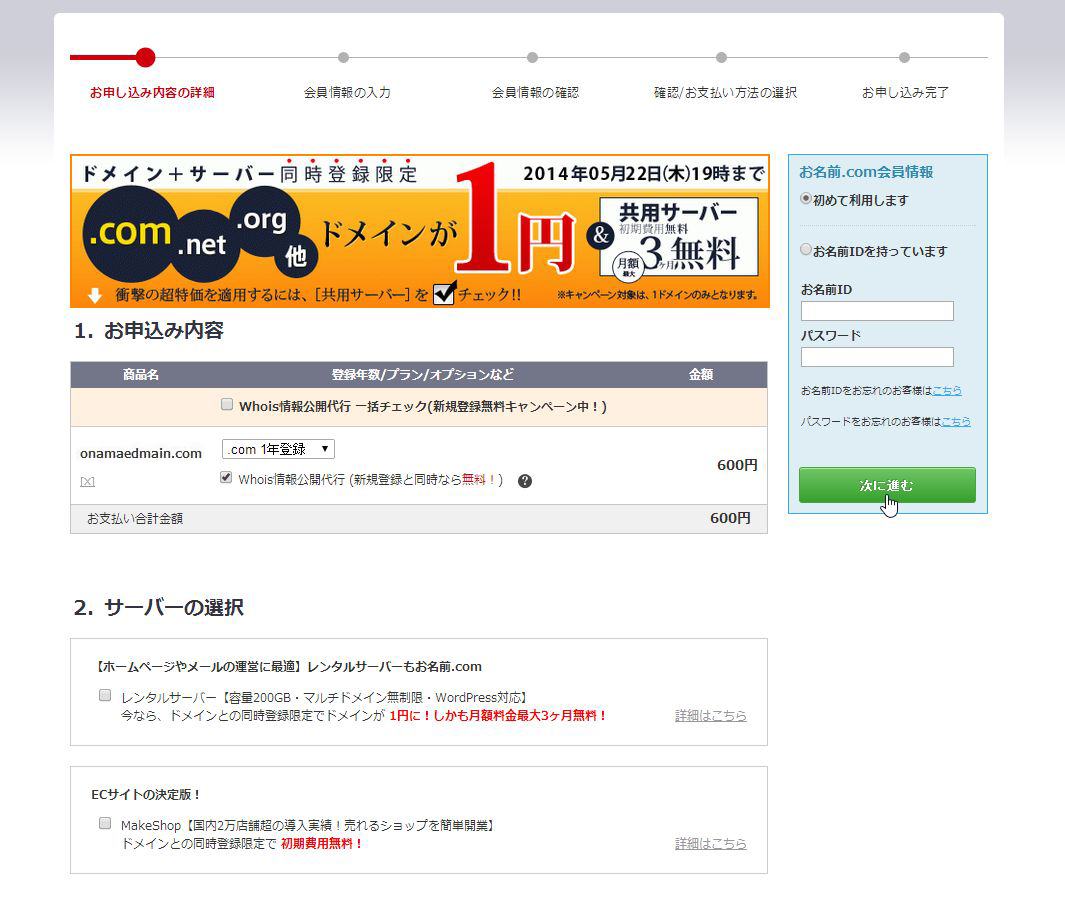Open the forgot お名前ID こちら link

point(947,391)
